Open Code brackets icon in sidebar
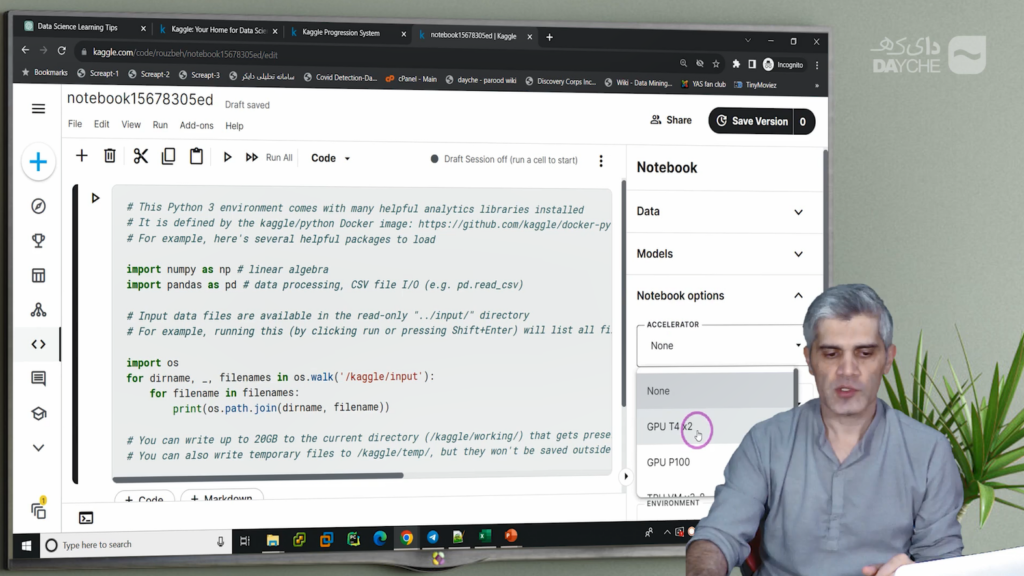 coord(39,344)
